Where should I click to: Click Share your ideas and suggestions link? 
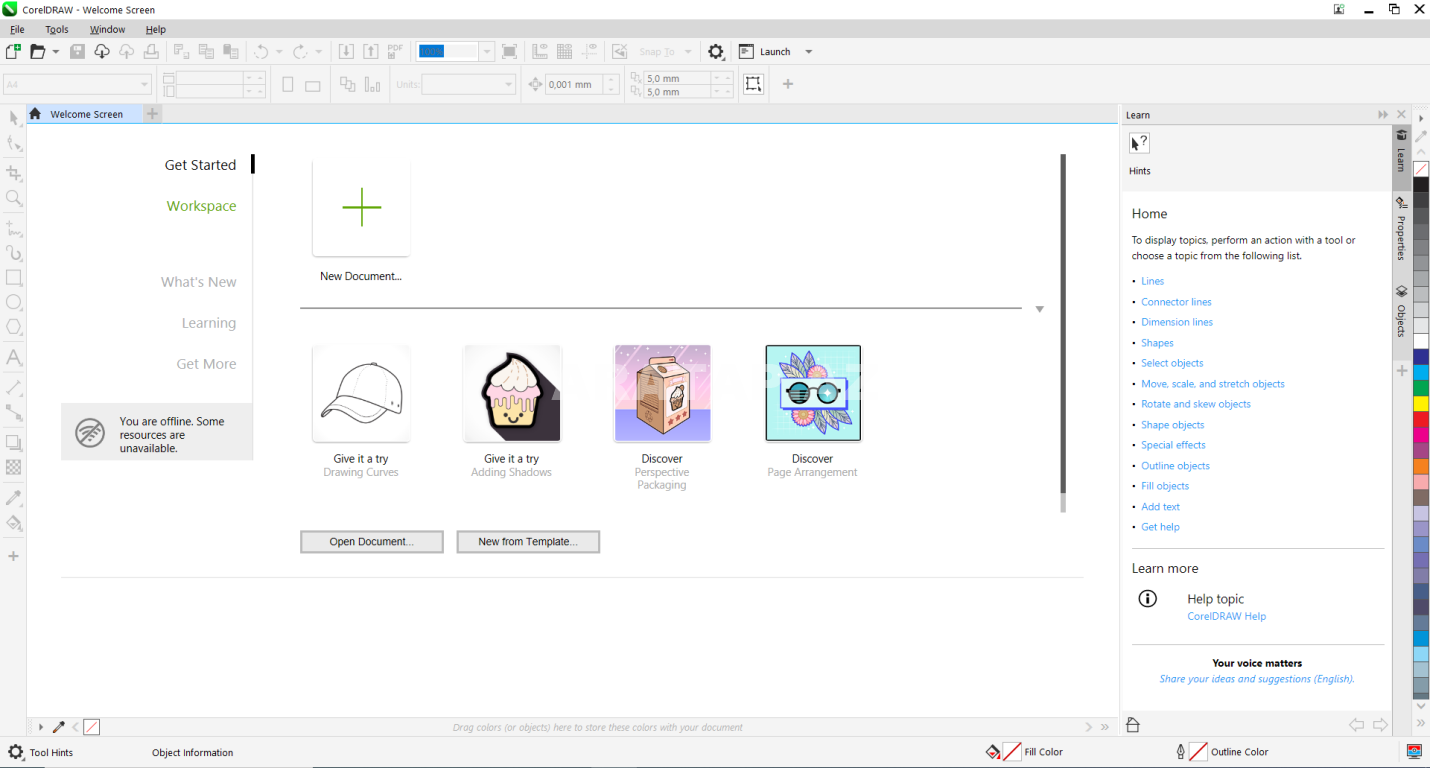click(1257, 679)
